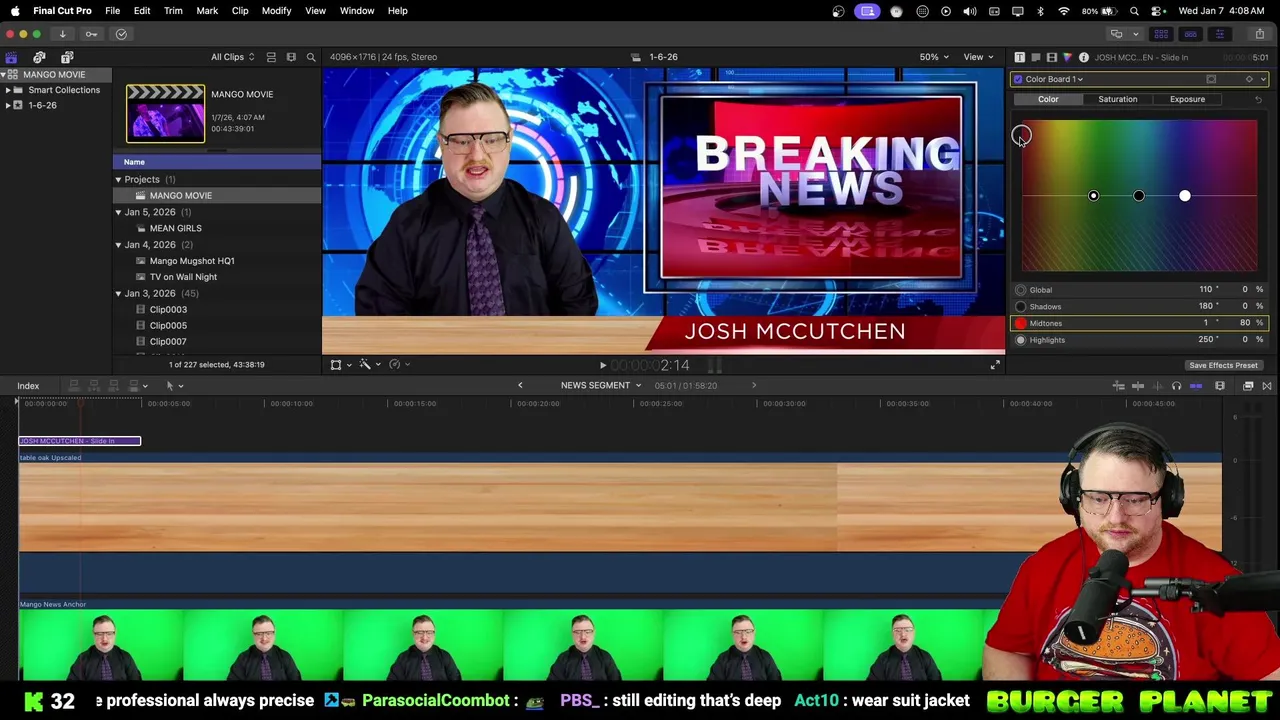Viewport: 1280px width, 720px height.
Task: Click the transform tool icon below viewer
Action: pyautogui.click(x=338, y=365)
